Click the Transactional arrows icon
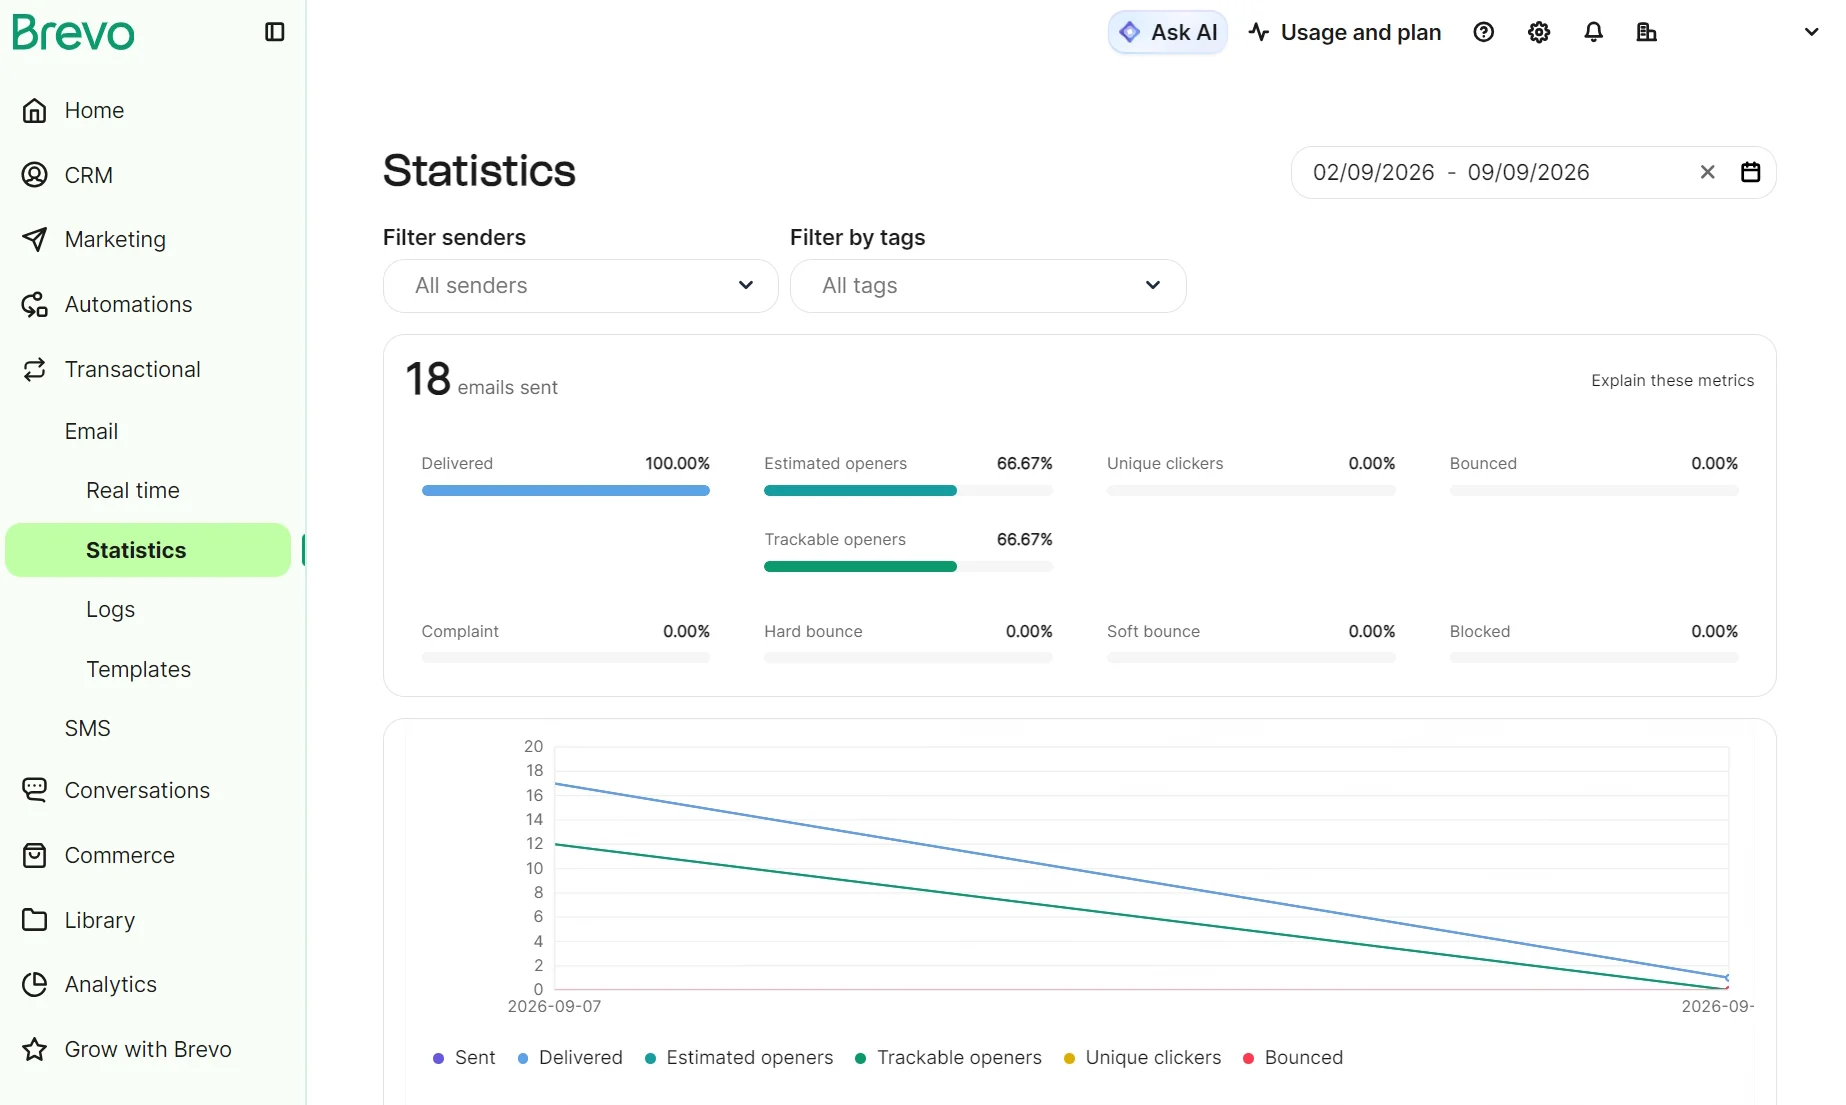1846x1105 pixels. click(x=35, y=369)
